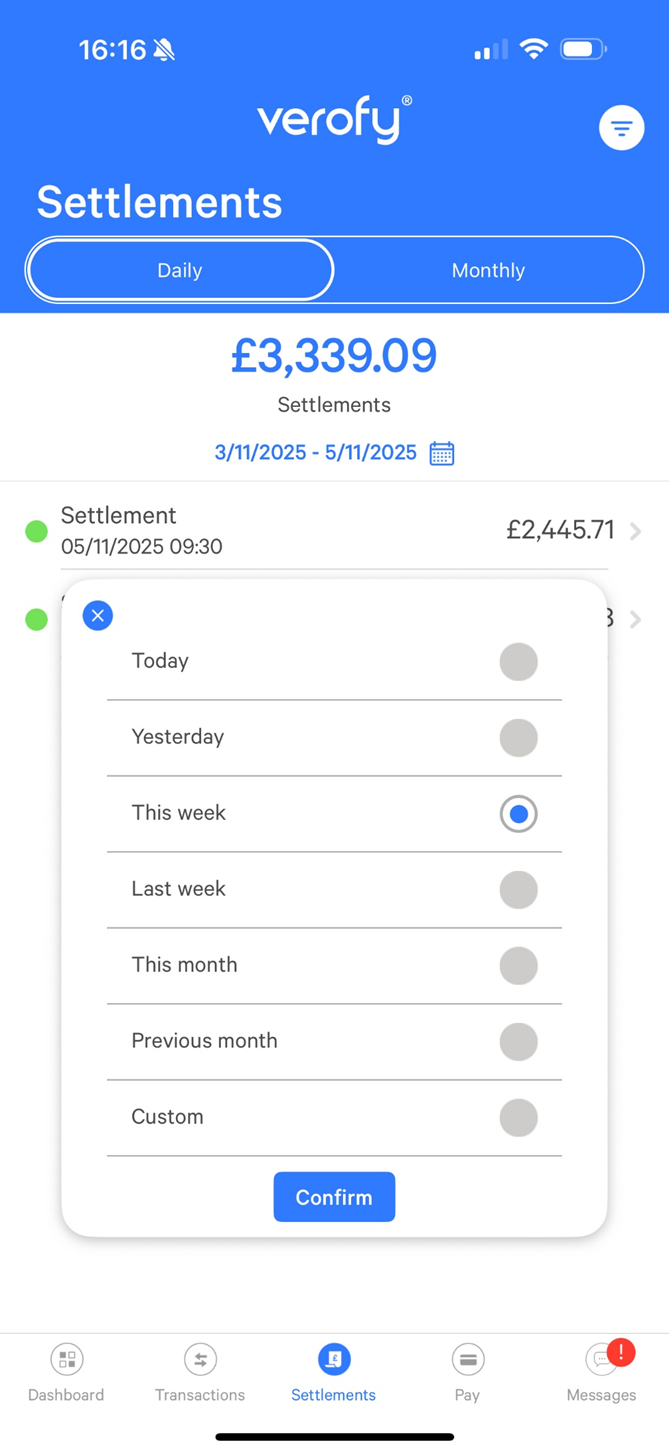Switch to the Daily tab
This screenshot has width=669, height=1453.
coord(180,270)
